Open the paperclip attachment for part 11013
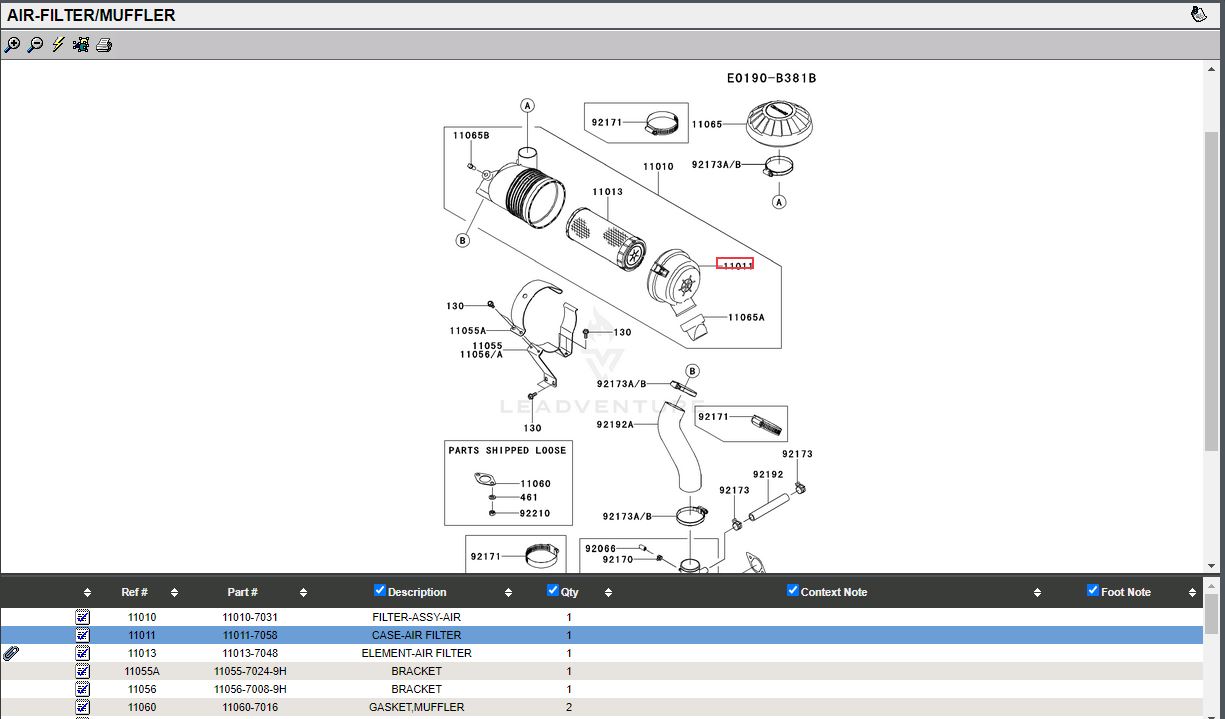The width and height of the screenshot is (1225, 719). 11,653
